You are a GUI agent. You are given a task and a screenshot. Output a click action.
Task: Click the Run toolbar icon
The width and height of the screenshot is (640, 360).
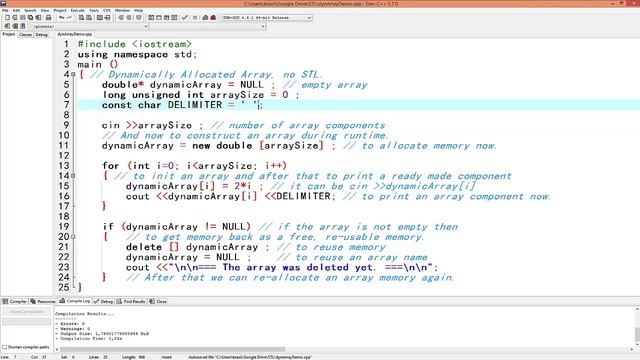click(x=159, y=18)
